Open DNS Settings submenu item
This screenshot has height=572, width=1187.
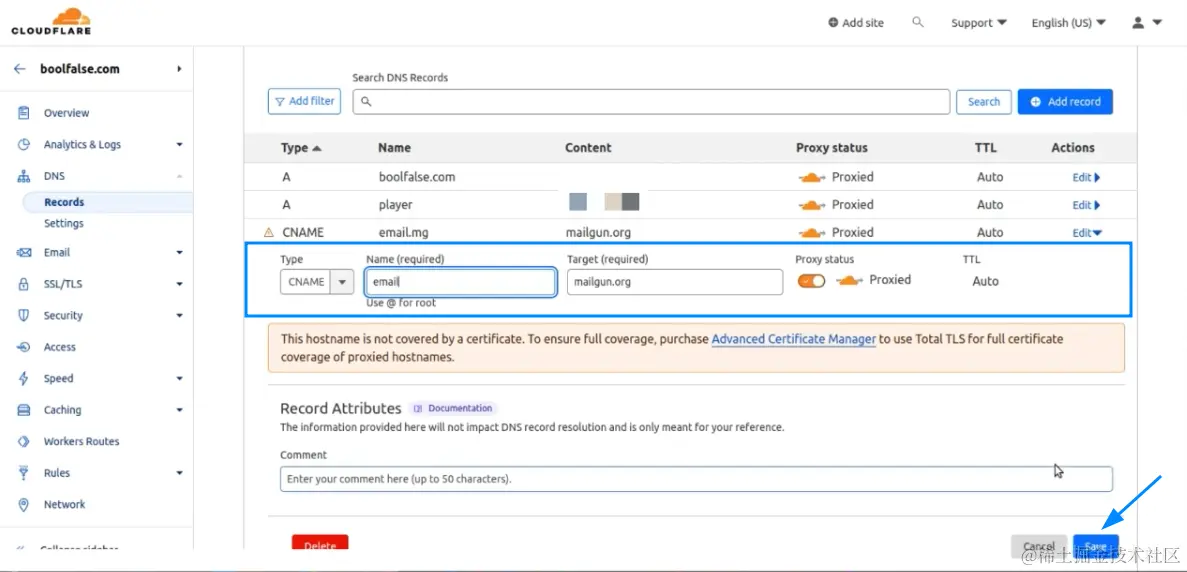(x=64, y=223)
